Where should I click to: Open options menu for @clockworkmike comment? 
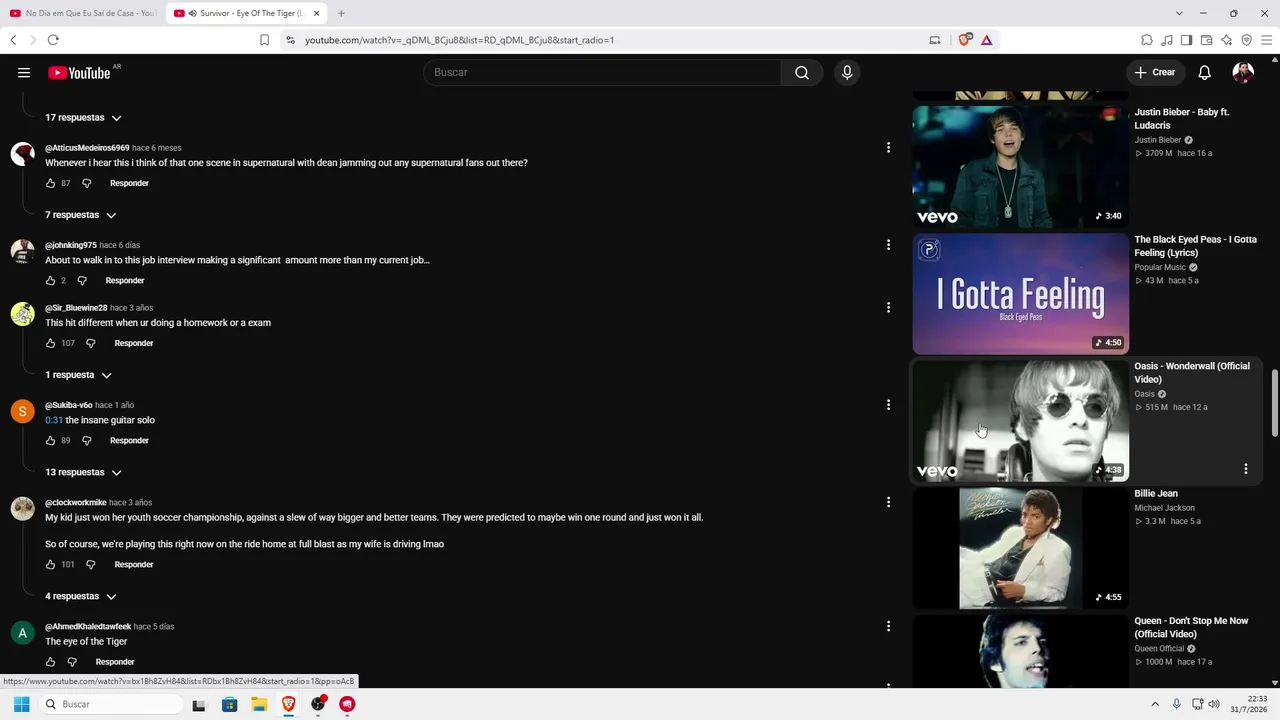tap(888, 502)
